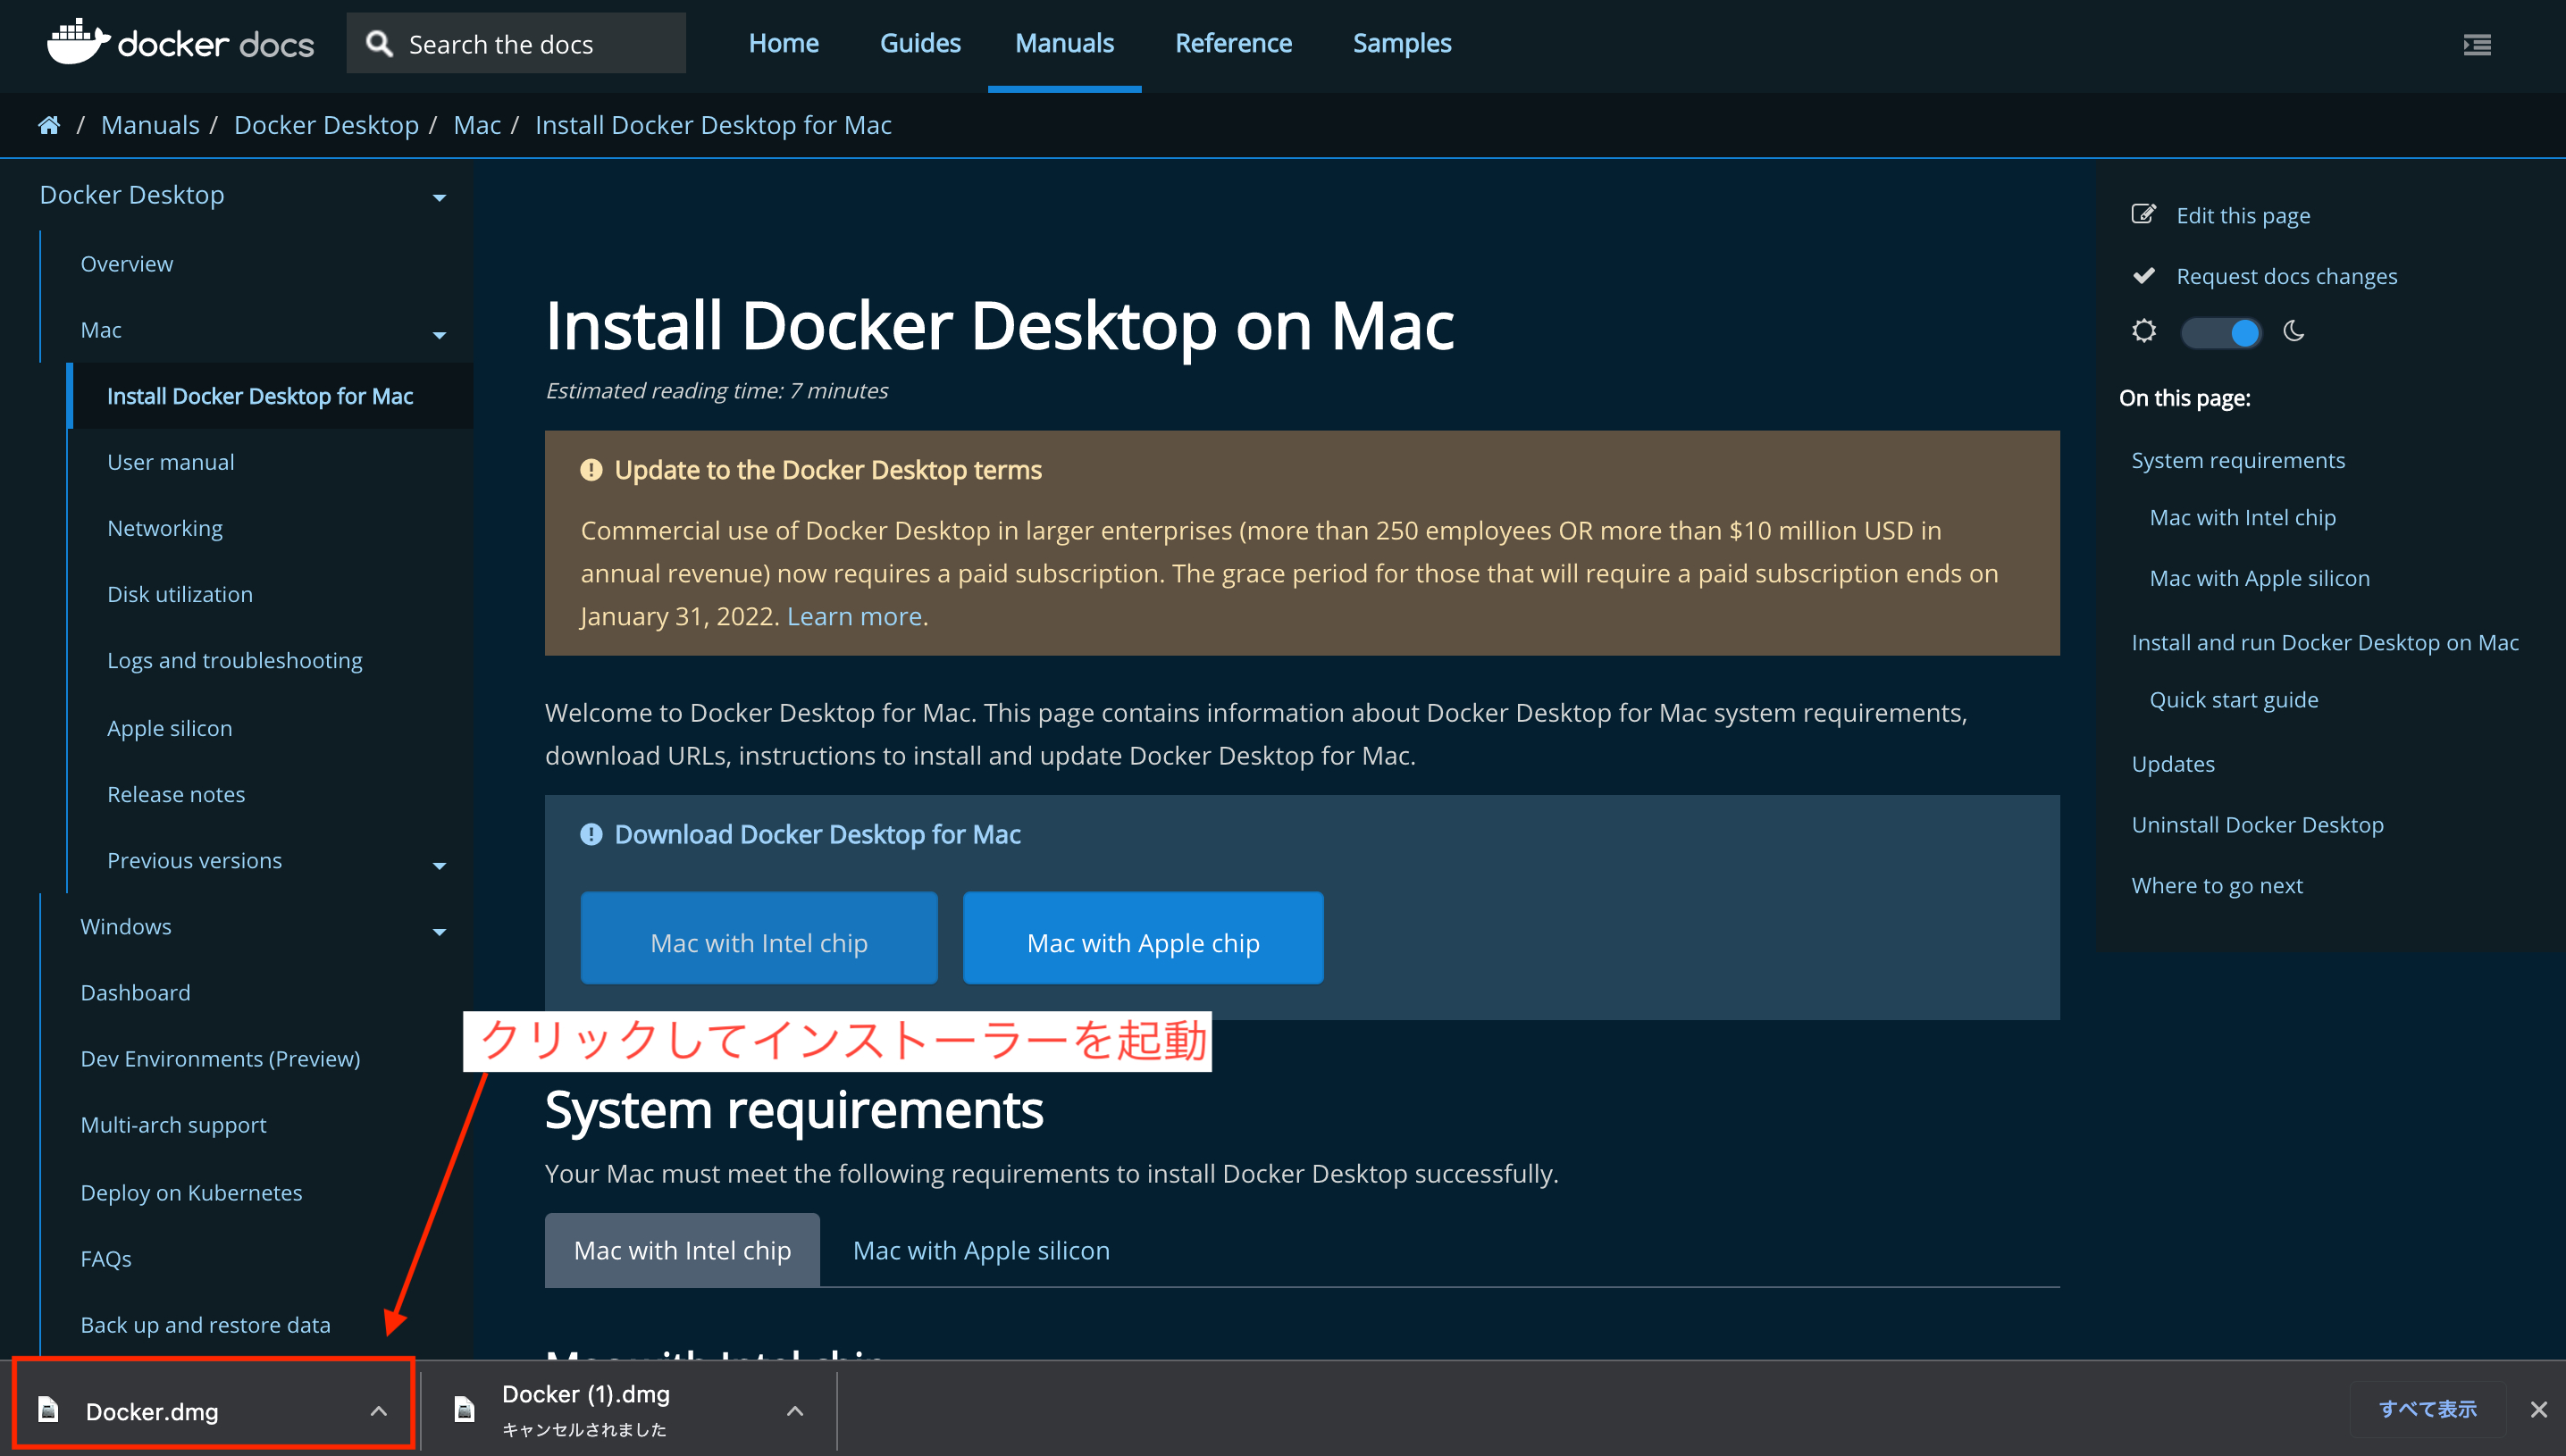Image resolution: width=2566 pixels, height=1456 pixels.
Task: Toggle the dark theme switch
Action: (2220, 332)
